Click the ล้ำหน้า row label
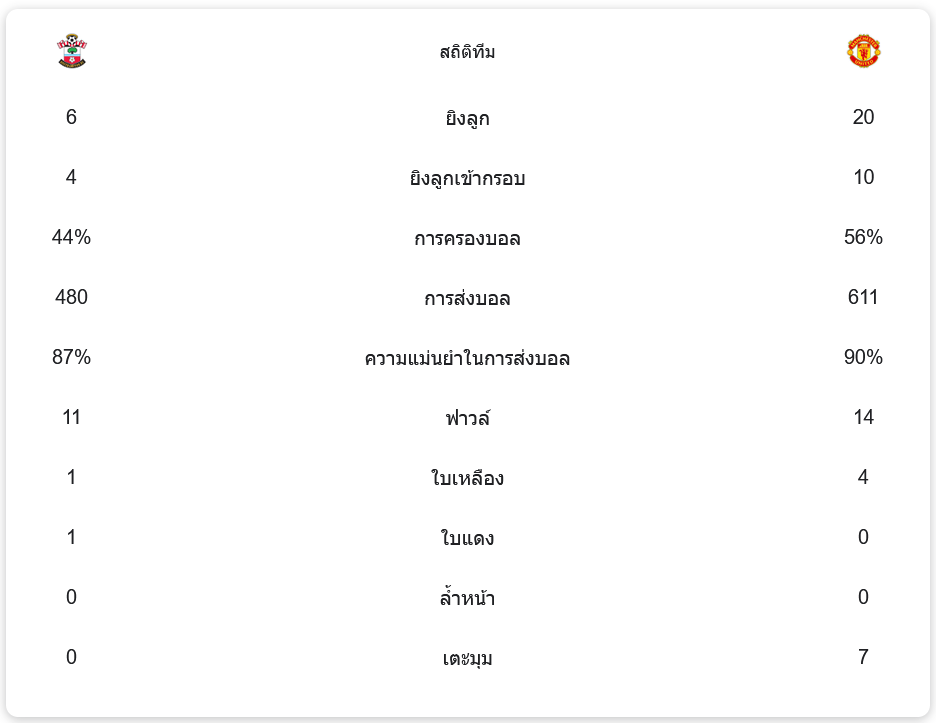This screenshot has height=723, width=936. [467, 599]
